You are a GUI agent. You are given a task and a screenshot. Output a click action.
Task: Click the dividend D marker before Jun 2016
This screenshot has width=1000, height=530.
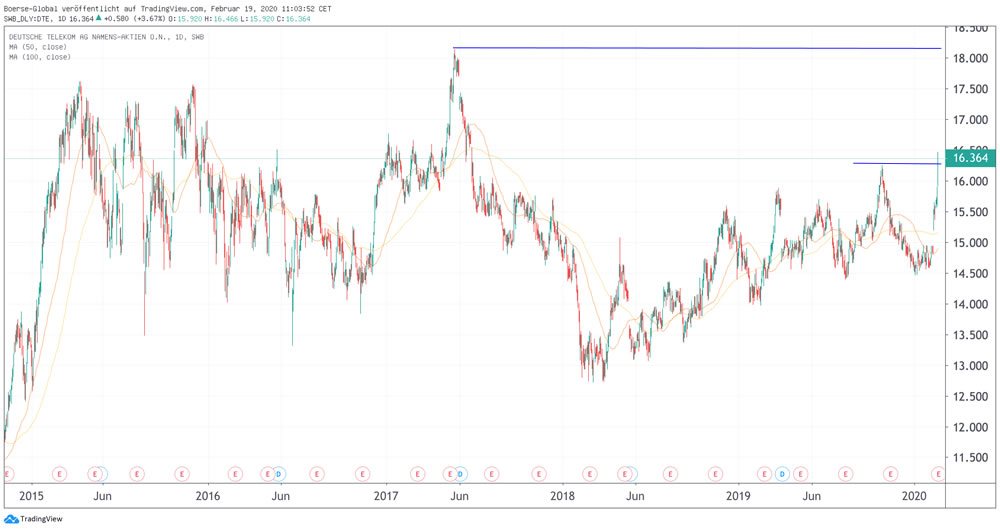click(x=278, y=474)
